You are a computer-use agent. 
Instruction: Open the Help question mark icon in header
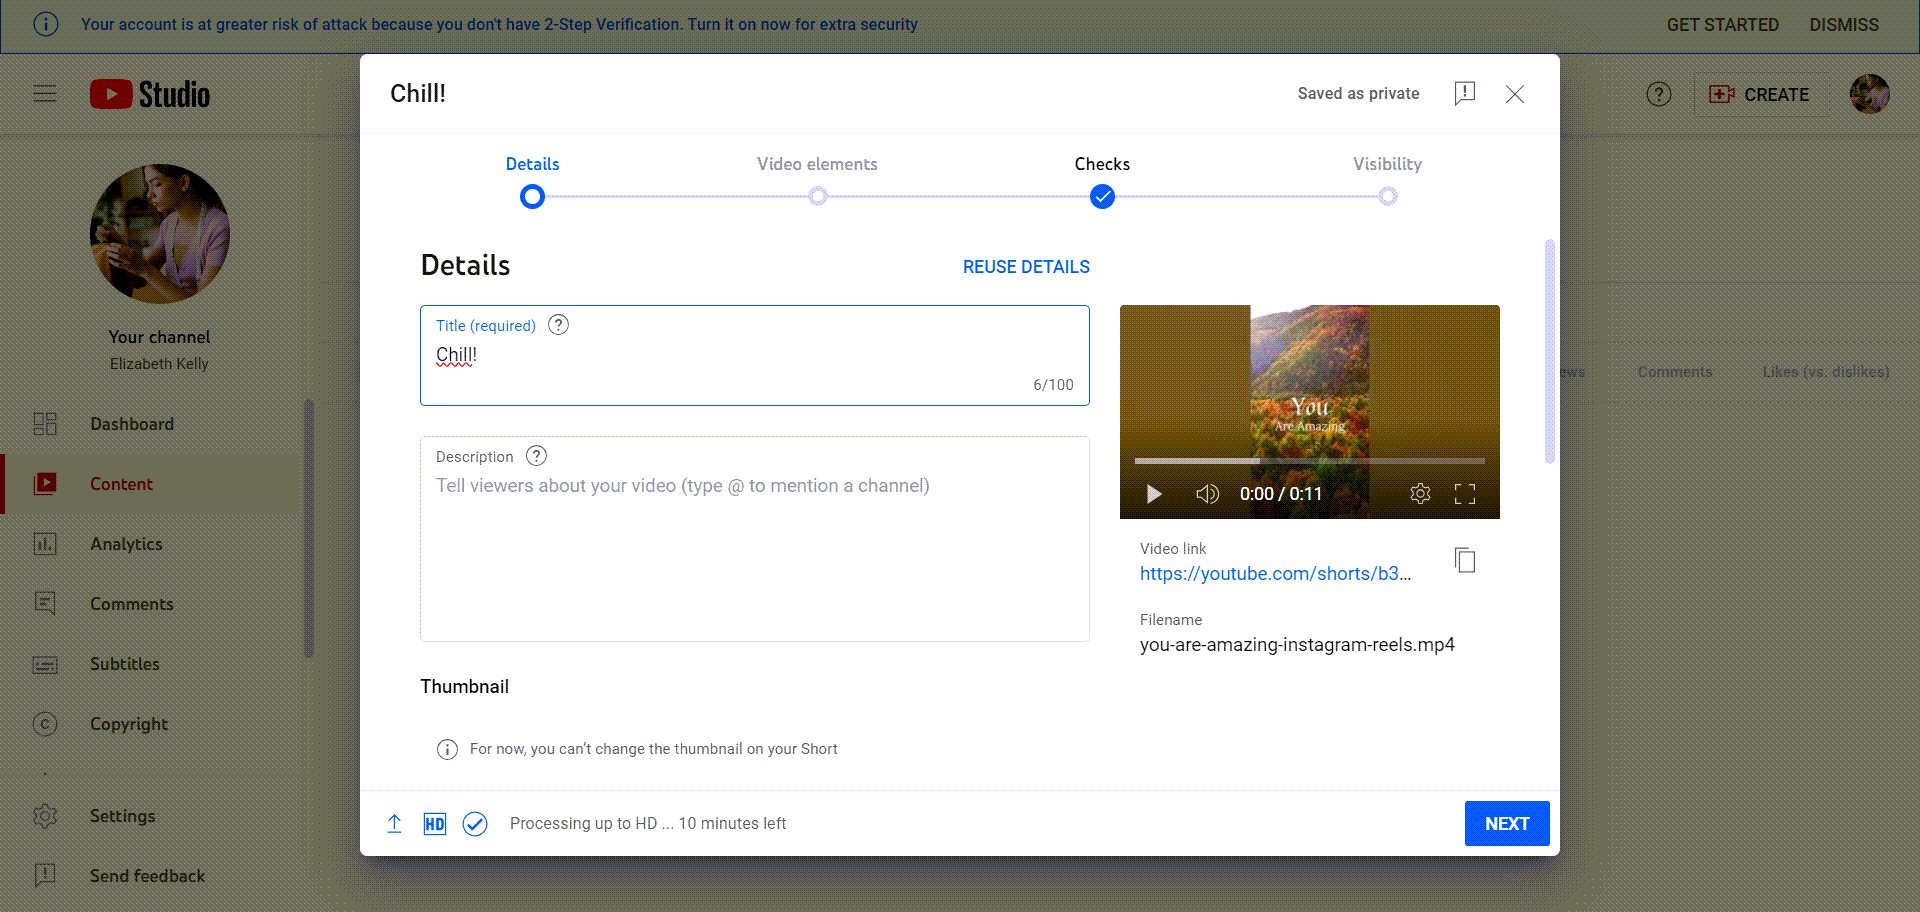pos(1659,94)
